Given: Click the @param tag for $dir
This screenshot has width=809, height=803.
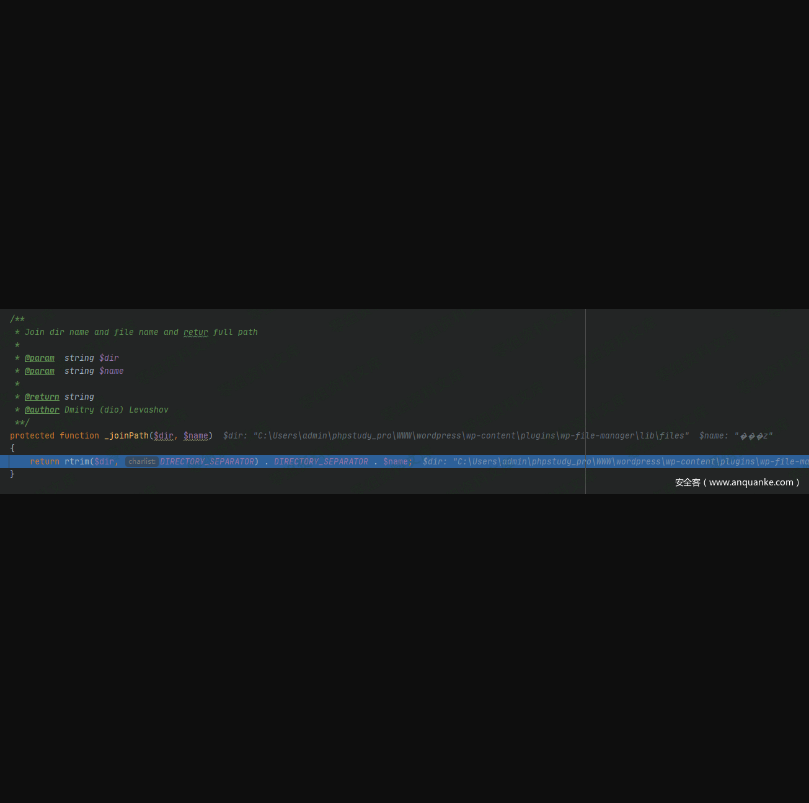Looking at the screenshot, I should [40, 358].
